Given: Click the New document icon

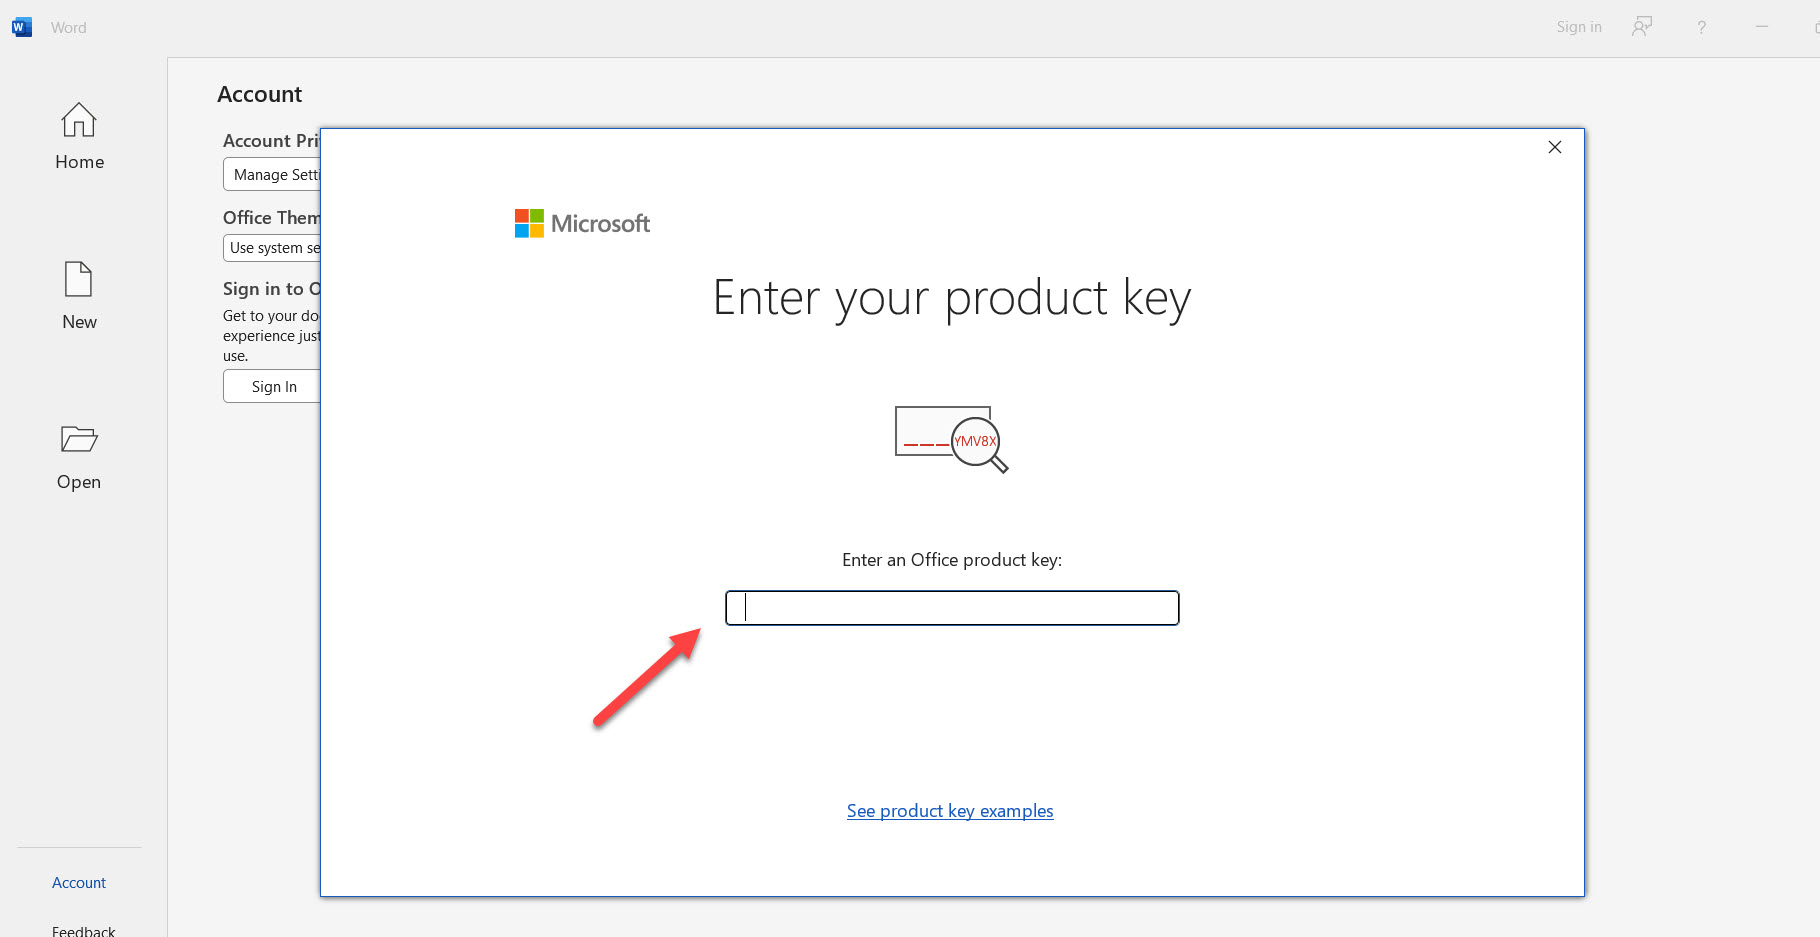Looking at the screenshot, I should coord(79,280).
